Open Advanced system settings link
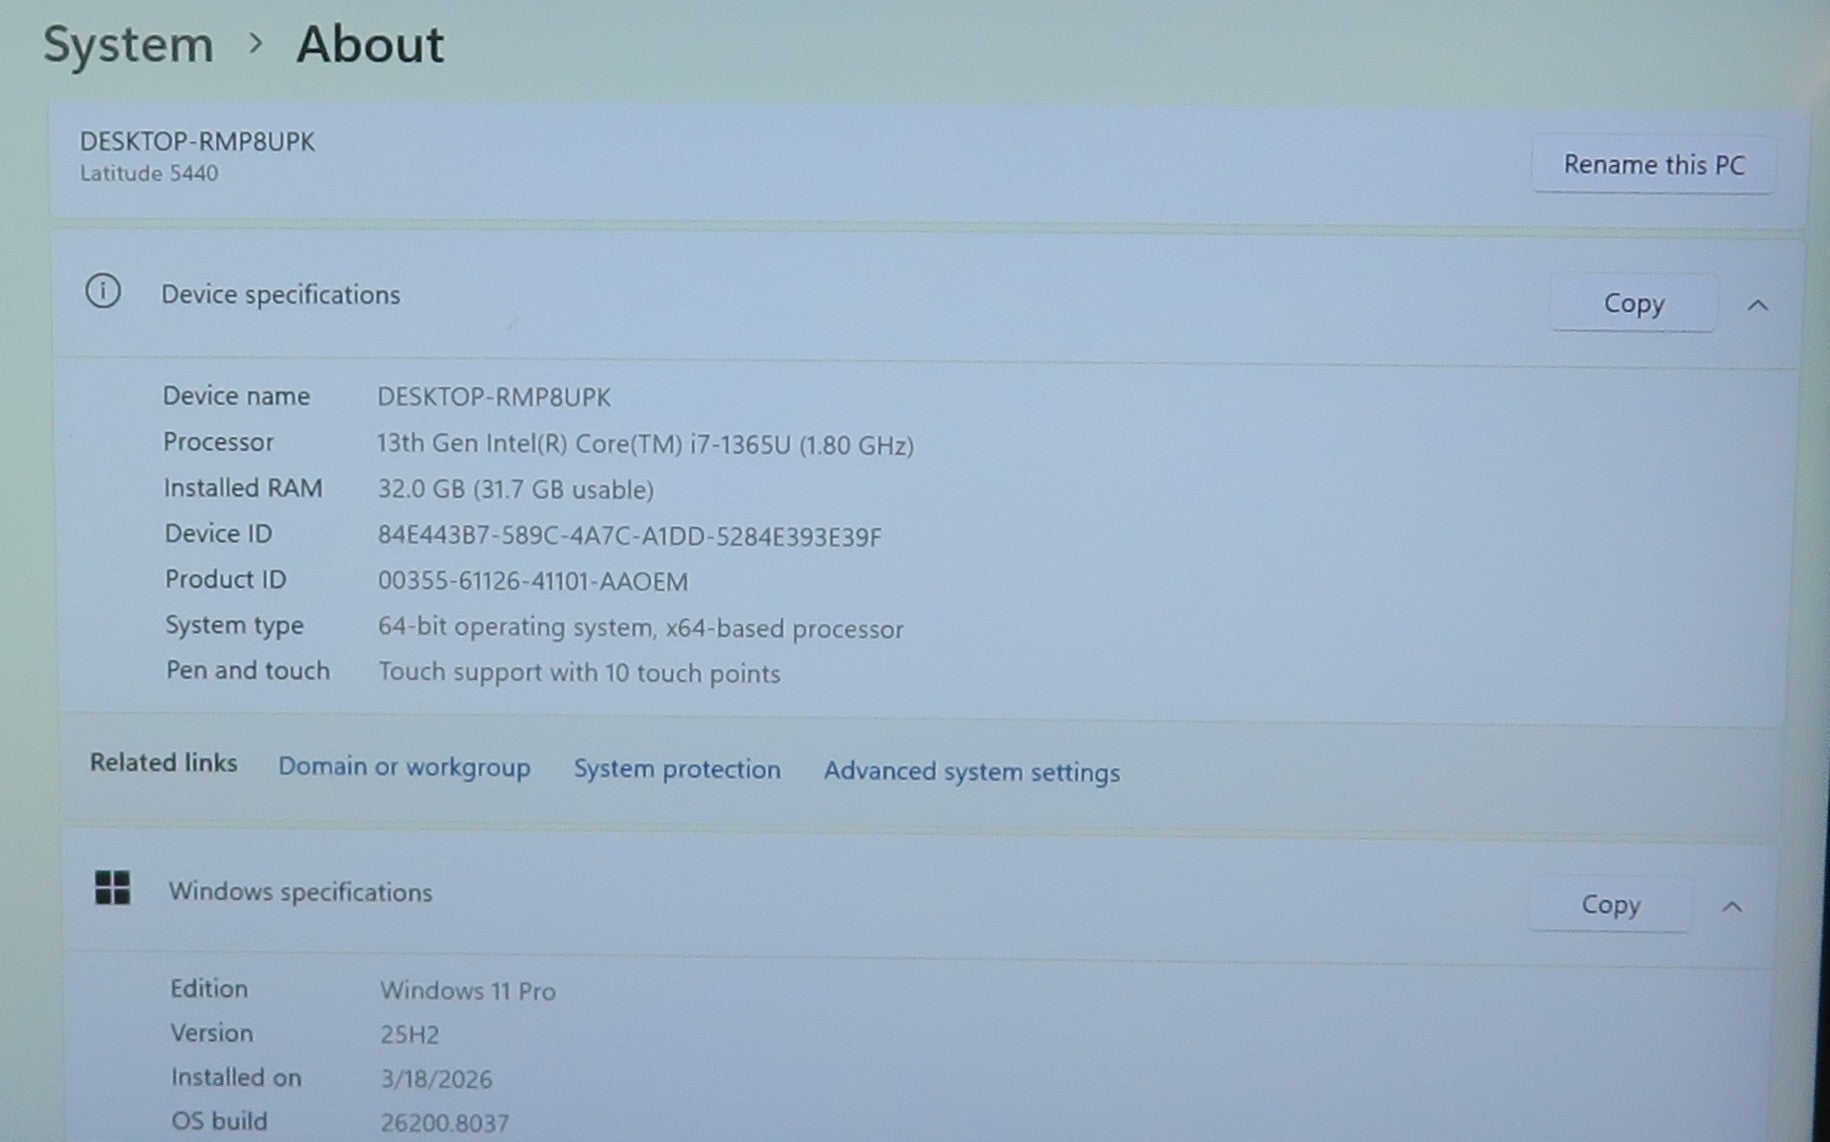 point(971,772)
